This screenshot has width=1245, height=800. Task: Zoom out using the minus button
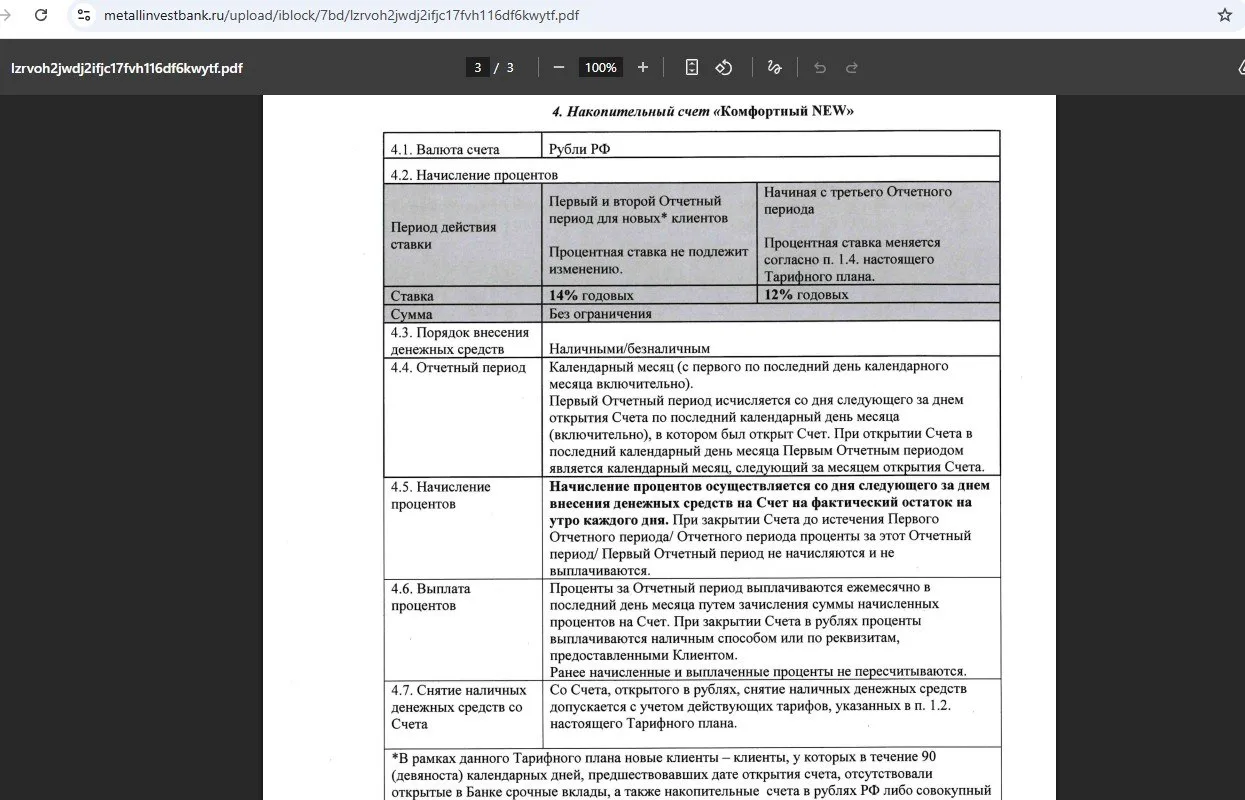coord(559,67)
